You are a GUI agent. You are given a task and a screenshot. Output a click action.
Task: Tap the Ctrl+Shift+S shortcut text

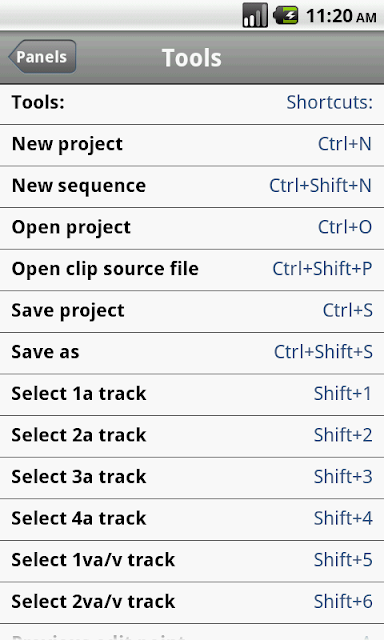pos(323,352)
